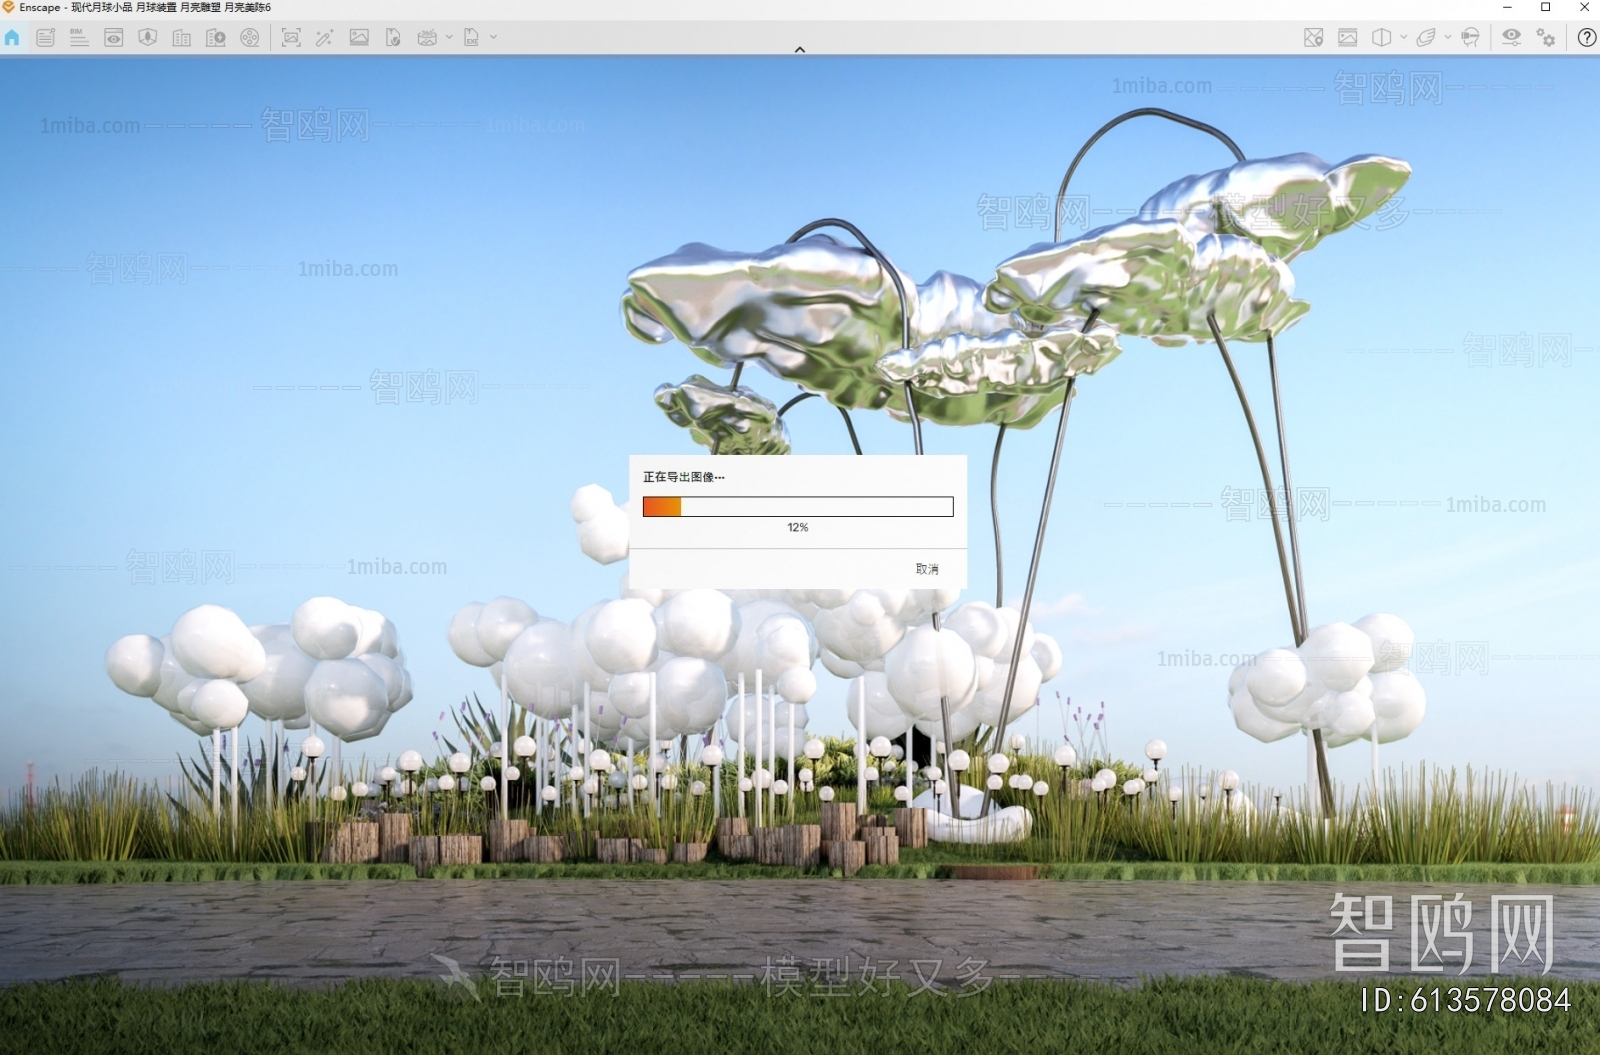This screenshot has width=1600, height=1055.
Task: Click the Screenshot capture icon
Action: 291,38
